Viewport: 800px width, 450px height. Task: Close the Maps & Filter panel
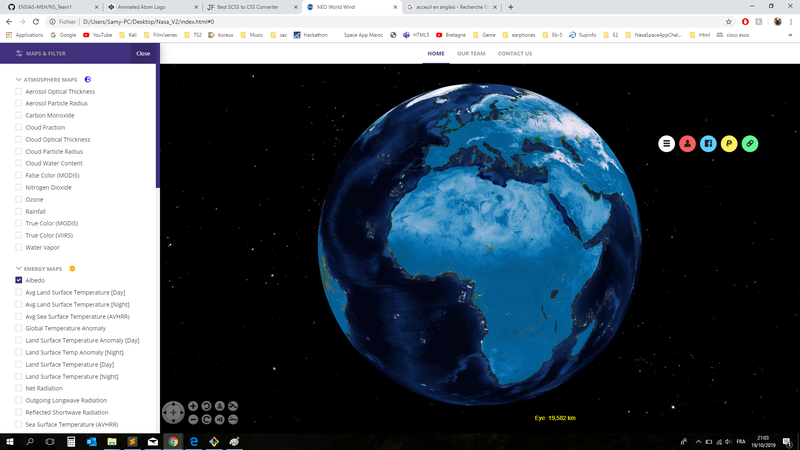coord(143,53)
